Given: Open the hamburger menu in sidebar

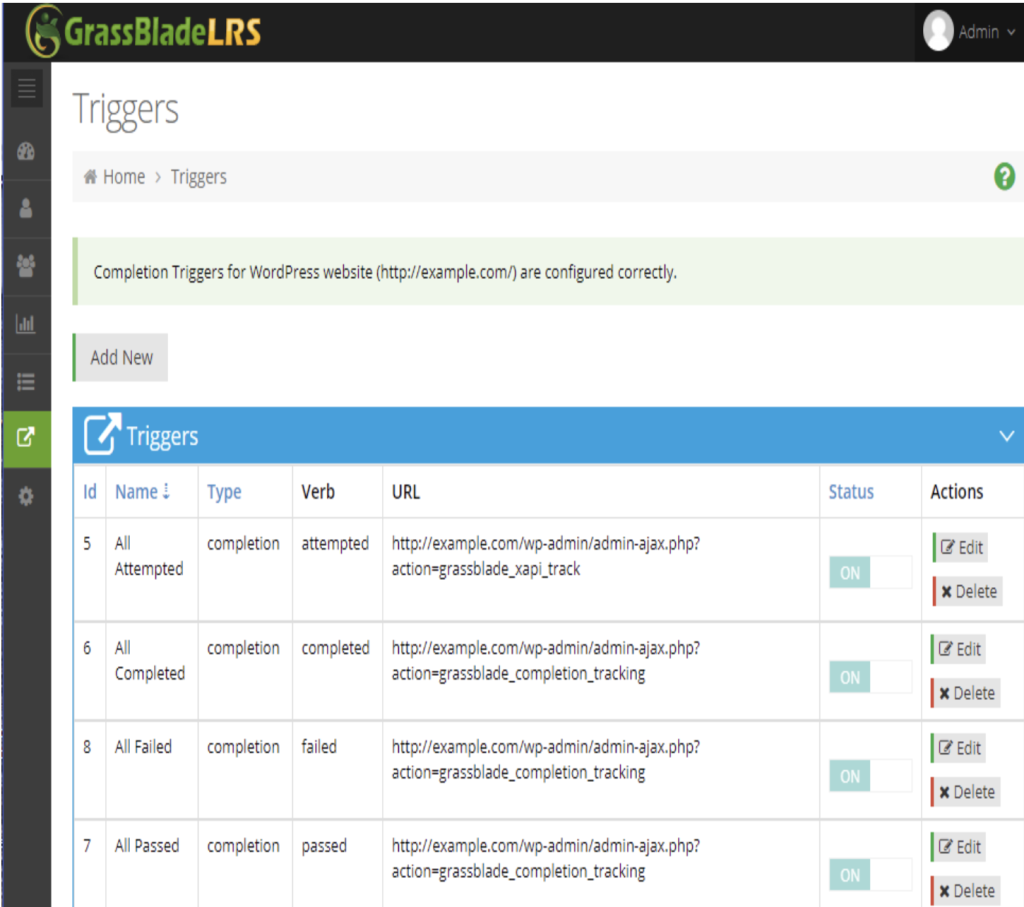Looking at the screenshot, I should [x=27, y=88].
